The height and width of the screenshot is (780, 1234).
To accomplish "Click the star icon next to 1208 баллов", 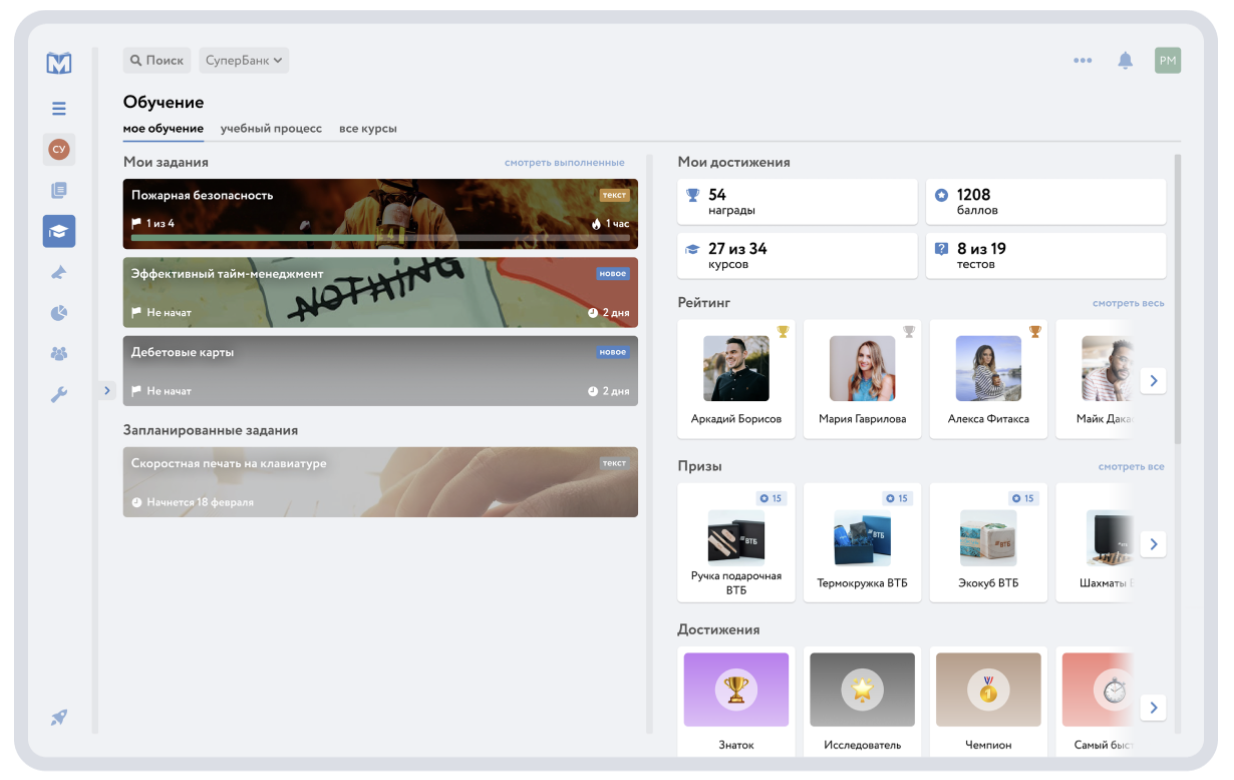I will (x=941, y=195).
